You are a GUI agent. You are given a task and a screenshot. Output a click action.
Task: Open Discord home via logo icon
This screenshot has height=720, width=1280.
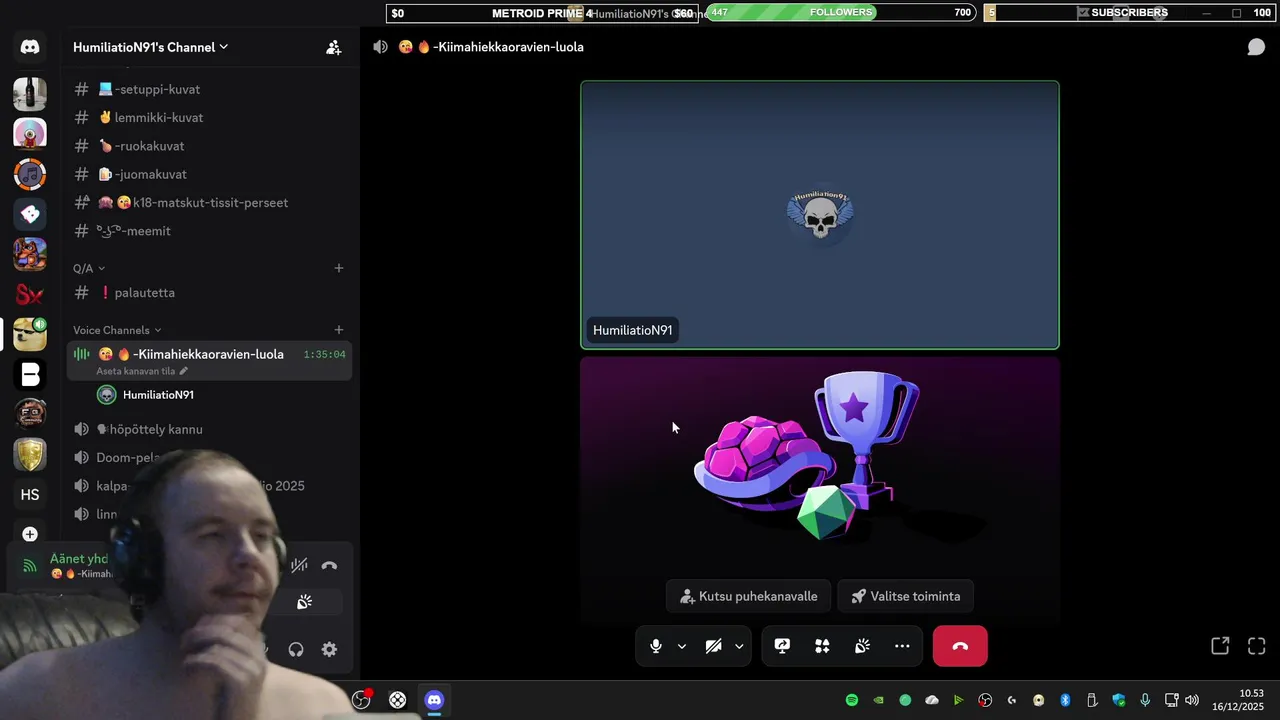pyautogui.click(x=30, y=47)
